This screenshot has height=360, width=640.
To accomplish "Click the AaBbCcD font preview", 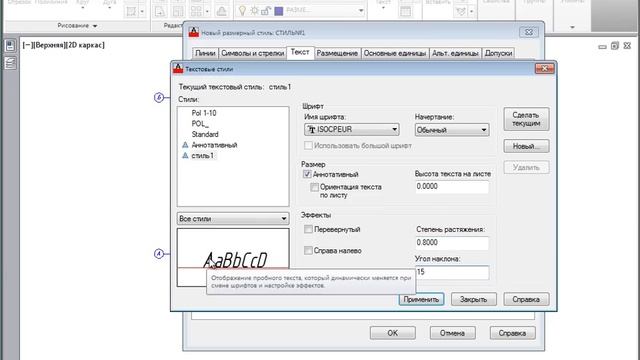I will point(235,260).
